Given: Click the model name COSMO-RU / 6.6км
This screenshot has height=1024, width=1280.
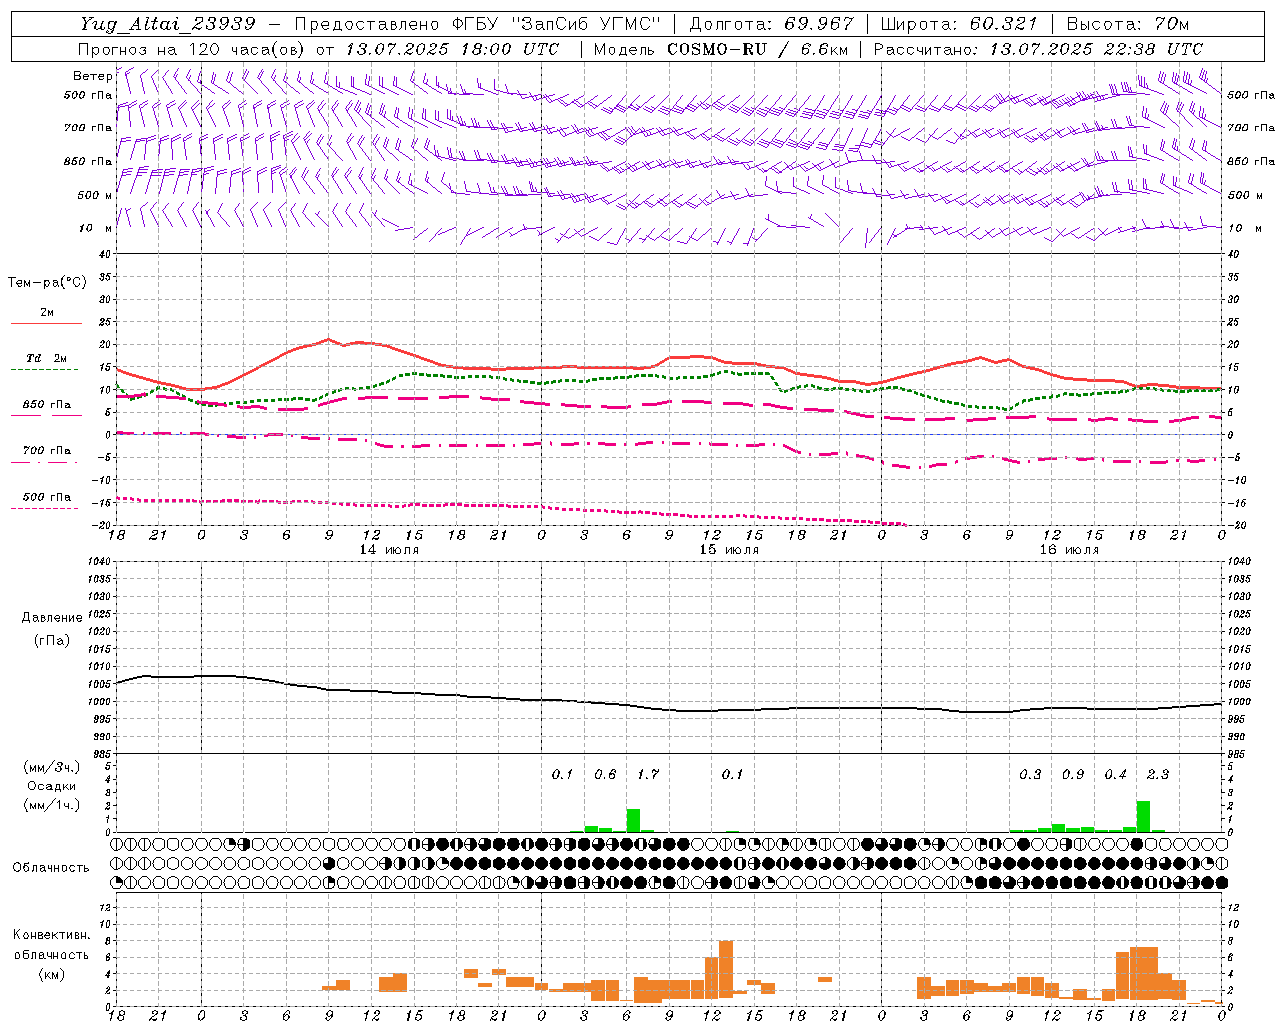Looking at the screenshot, I should coord(758,49).
